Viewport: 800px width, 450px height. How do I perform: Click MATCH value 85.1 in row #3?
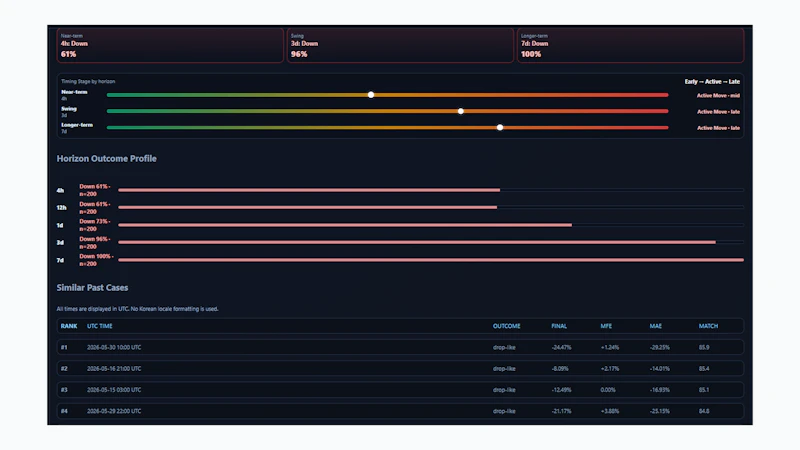(704, 390)
